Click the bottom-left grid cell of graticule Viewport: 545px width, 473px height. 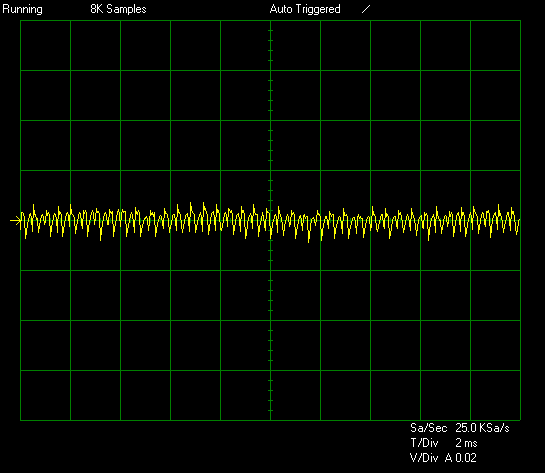[x=46, y=395]
